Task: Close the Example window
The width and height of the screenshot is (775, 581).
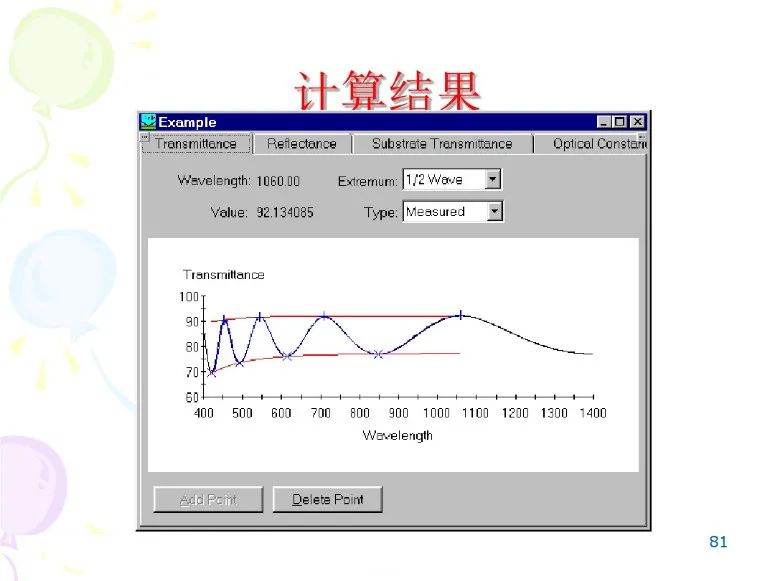Action: tap(637, 122)
